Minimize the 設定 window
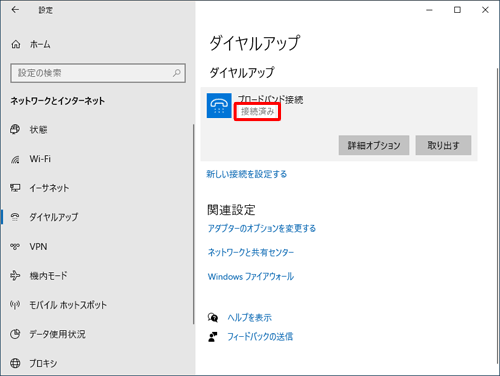 [x=429, y=10]
